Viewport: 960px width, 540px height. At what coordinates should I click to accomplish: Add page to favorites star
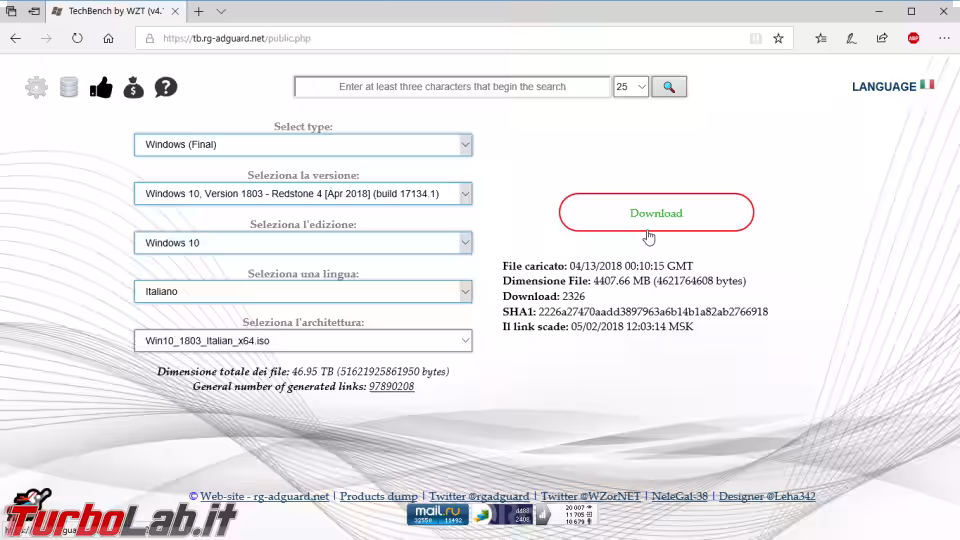click(x=778, y=38)
